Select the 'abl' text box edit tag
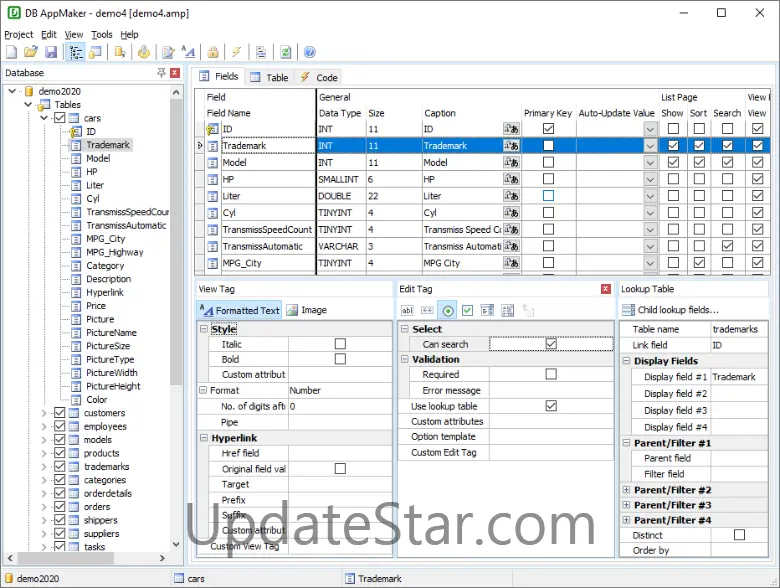The height and width of the screenshot is (588, 780). (407, 310)
